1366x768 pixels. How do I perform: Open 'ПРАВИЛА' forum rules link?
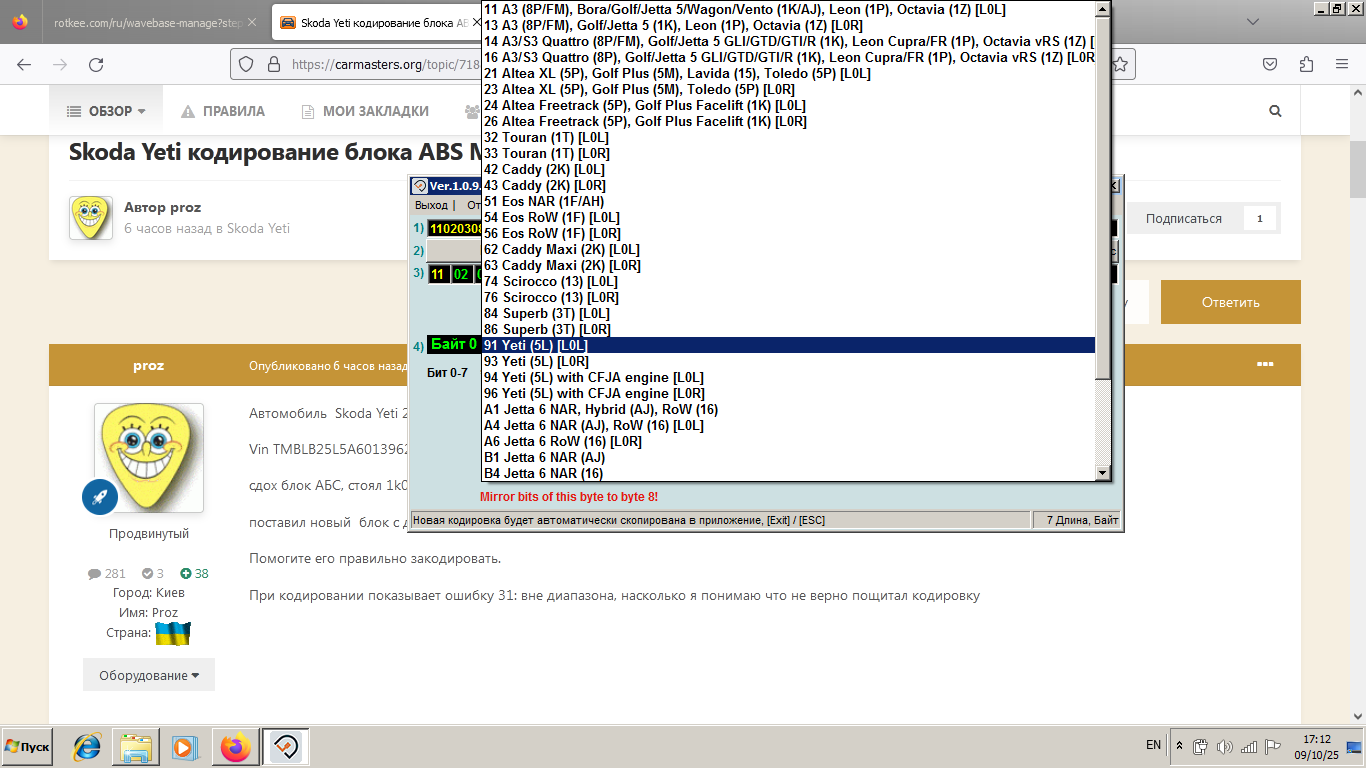click(223, 111)
